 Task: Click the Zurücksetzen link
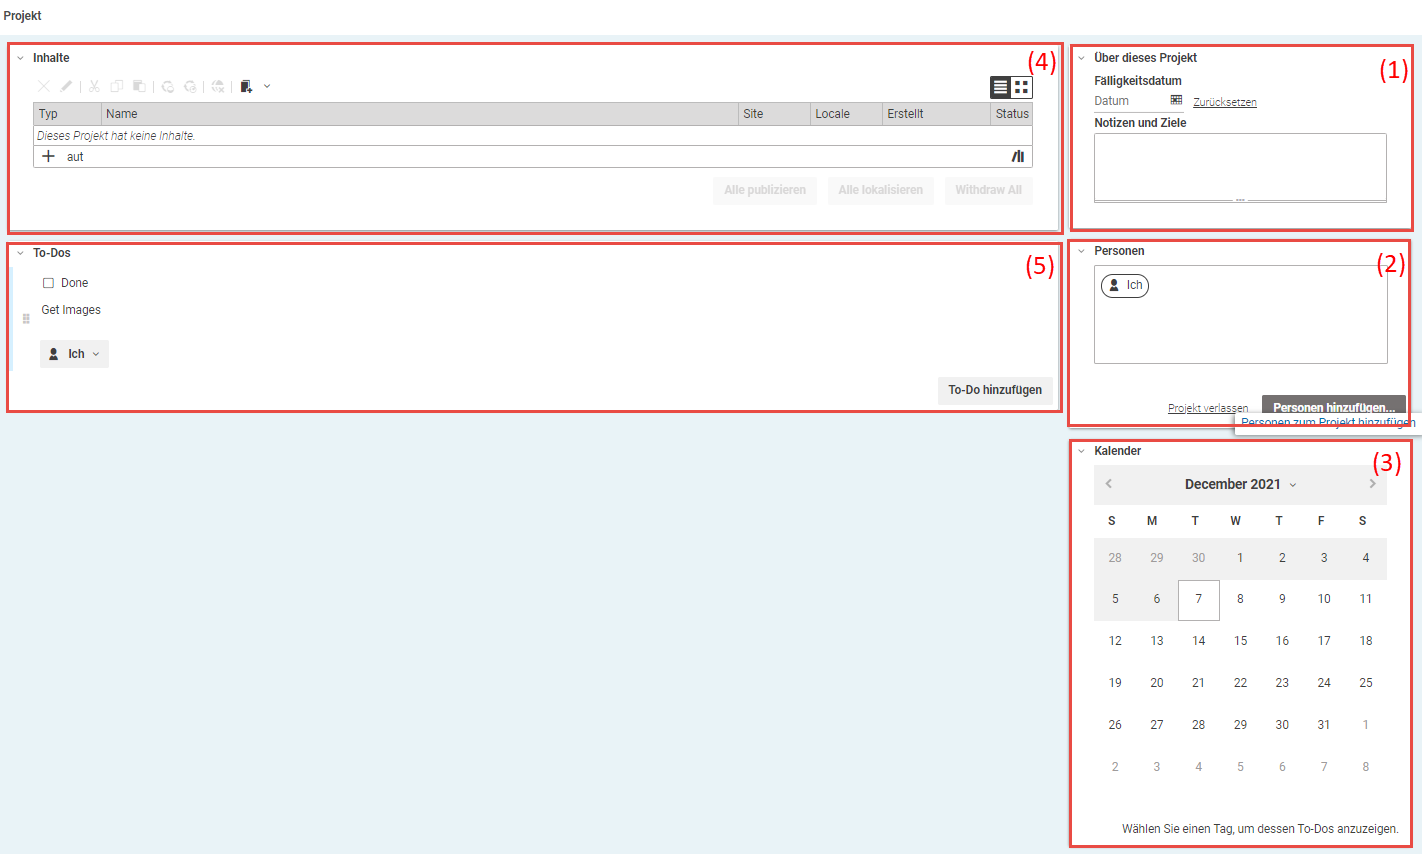tap(1224, 102)
